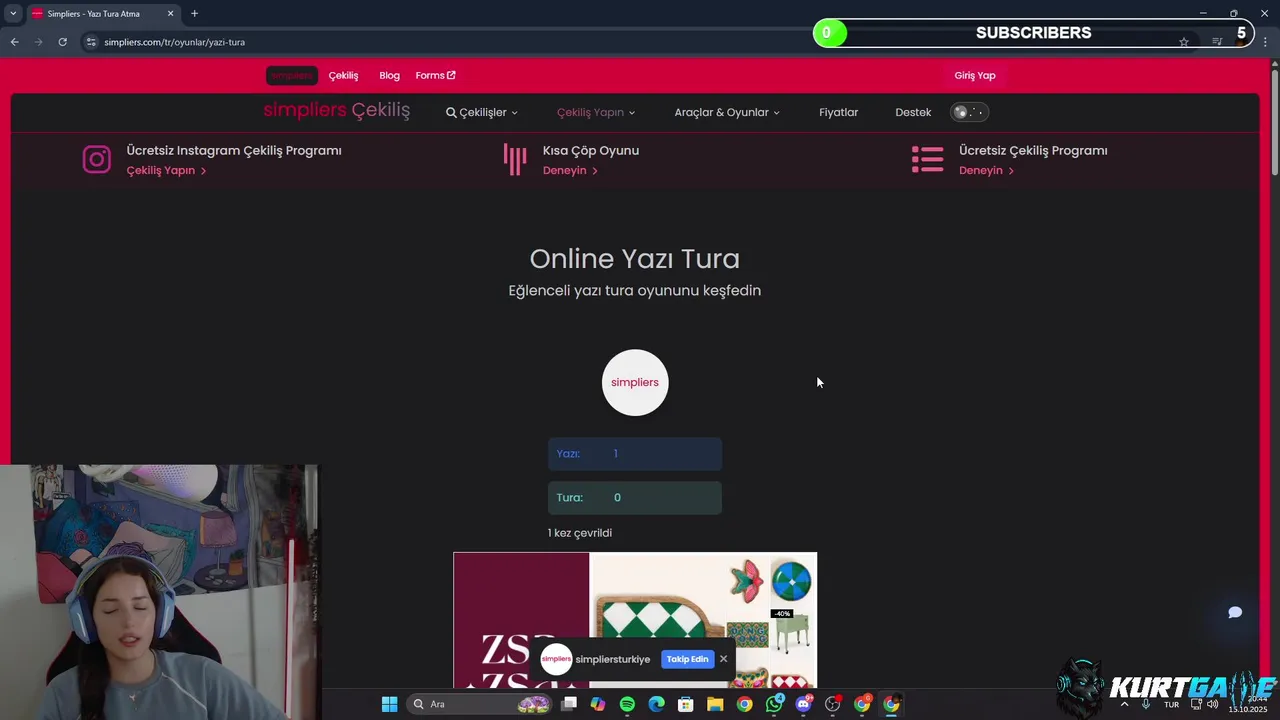Click the Giriş Yap login button
This screenshot has width=1280, height=720.
coord(975,75)
